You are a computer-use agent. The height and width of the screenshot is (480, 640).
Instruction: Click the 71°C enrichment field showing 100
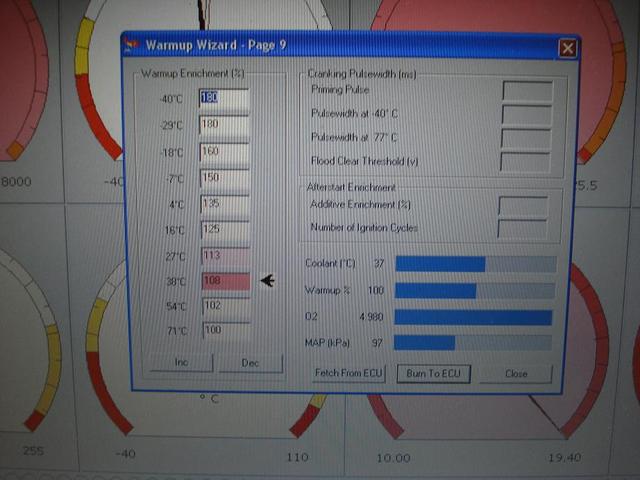pos(224,329)
